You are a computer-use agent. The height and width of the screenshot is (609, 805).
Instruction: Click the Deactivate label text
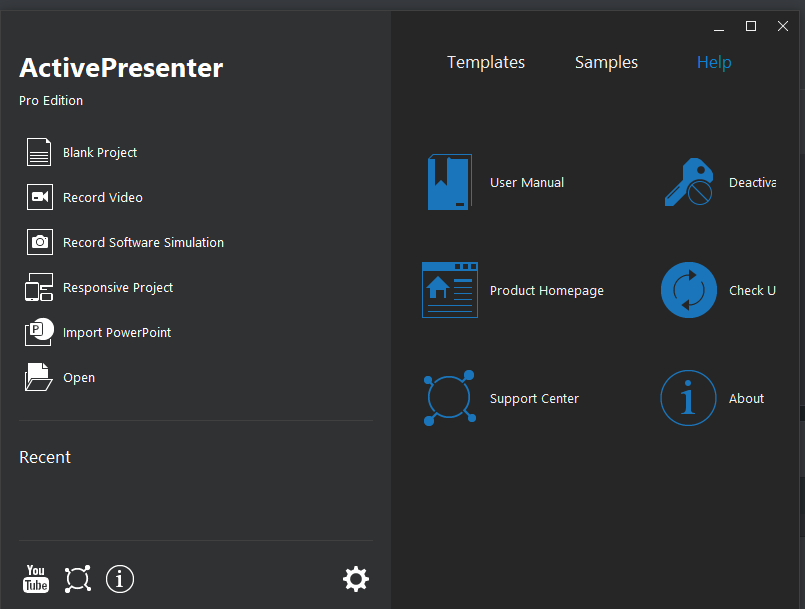[x=752, y=182]
